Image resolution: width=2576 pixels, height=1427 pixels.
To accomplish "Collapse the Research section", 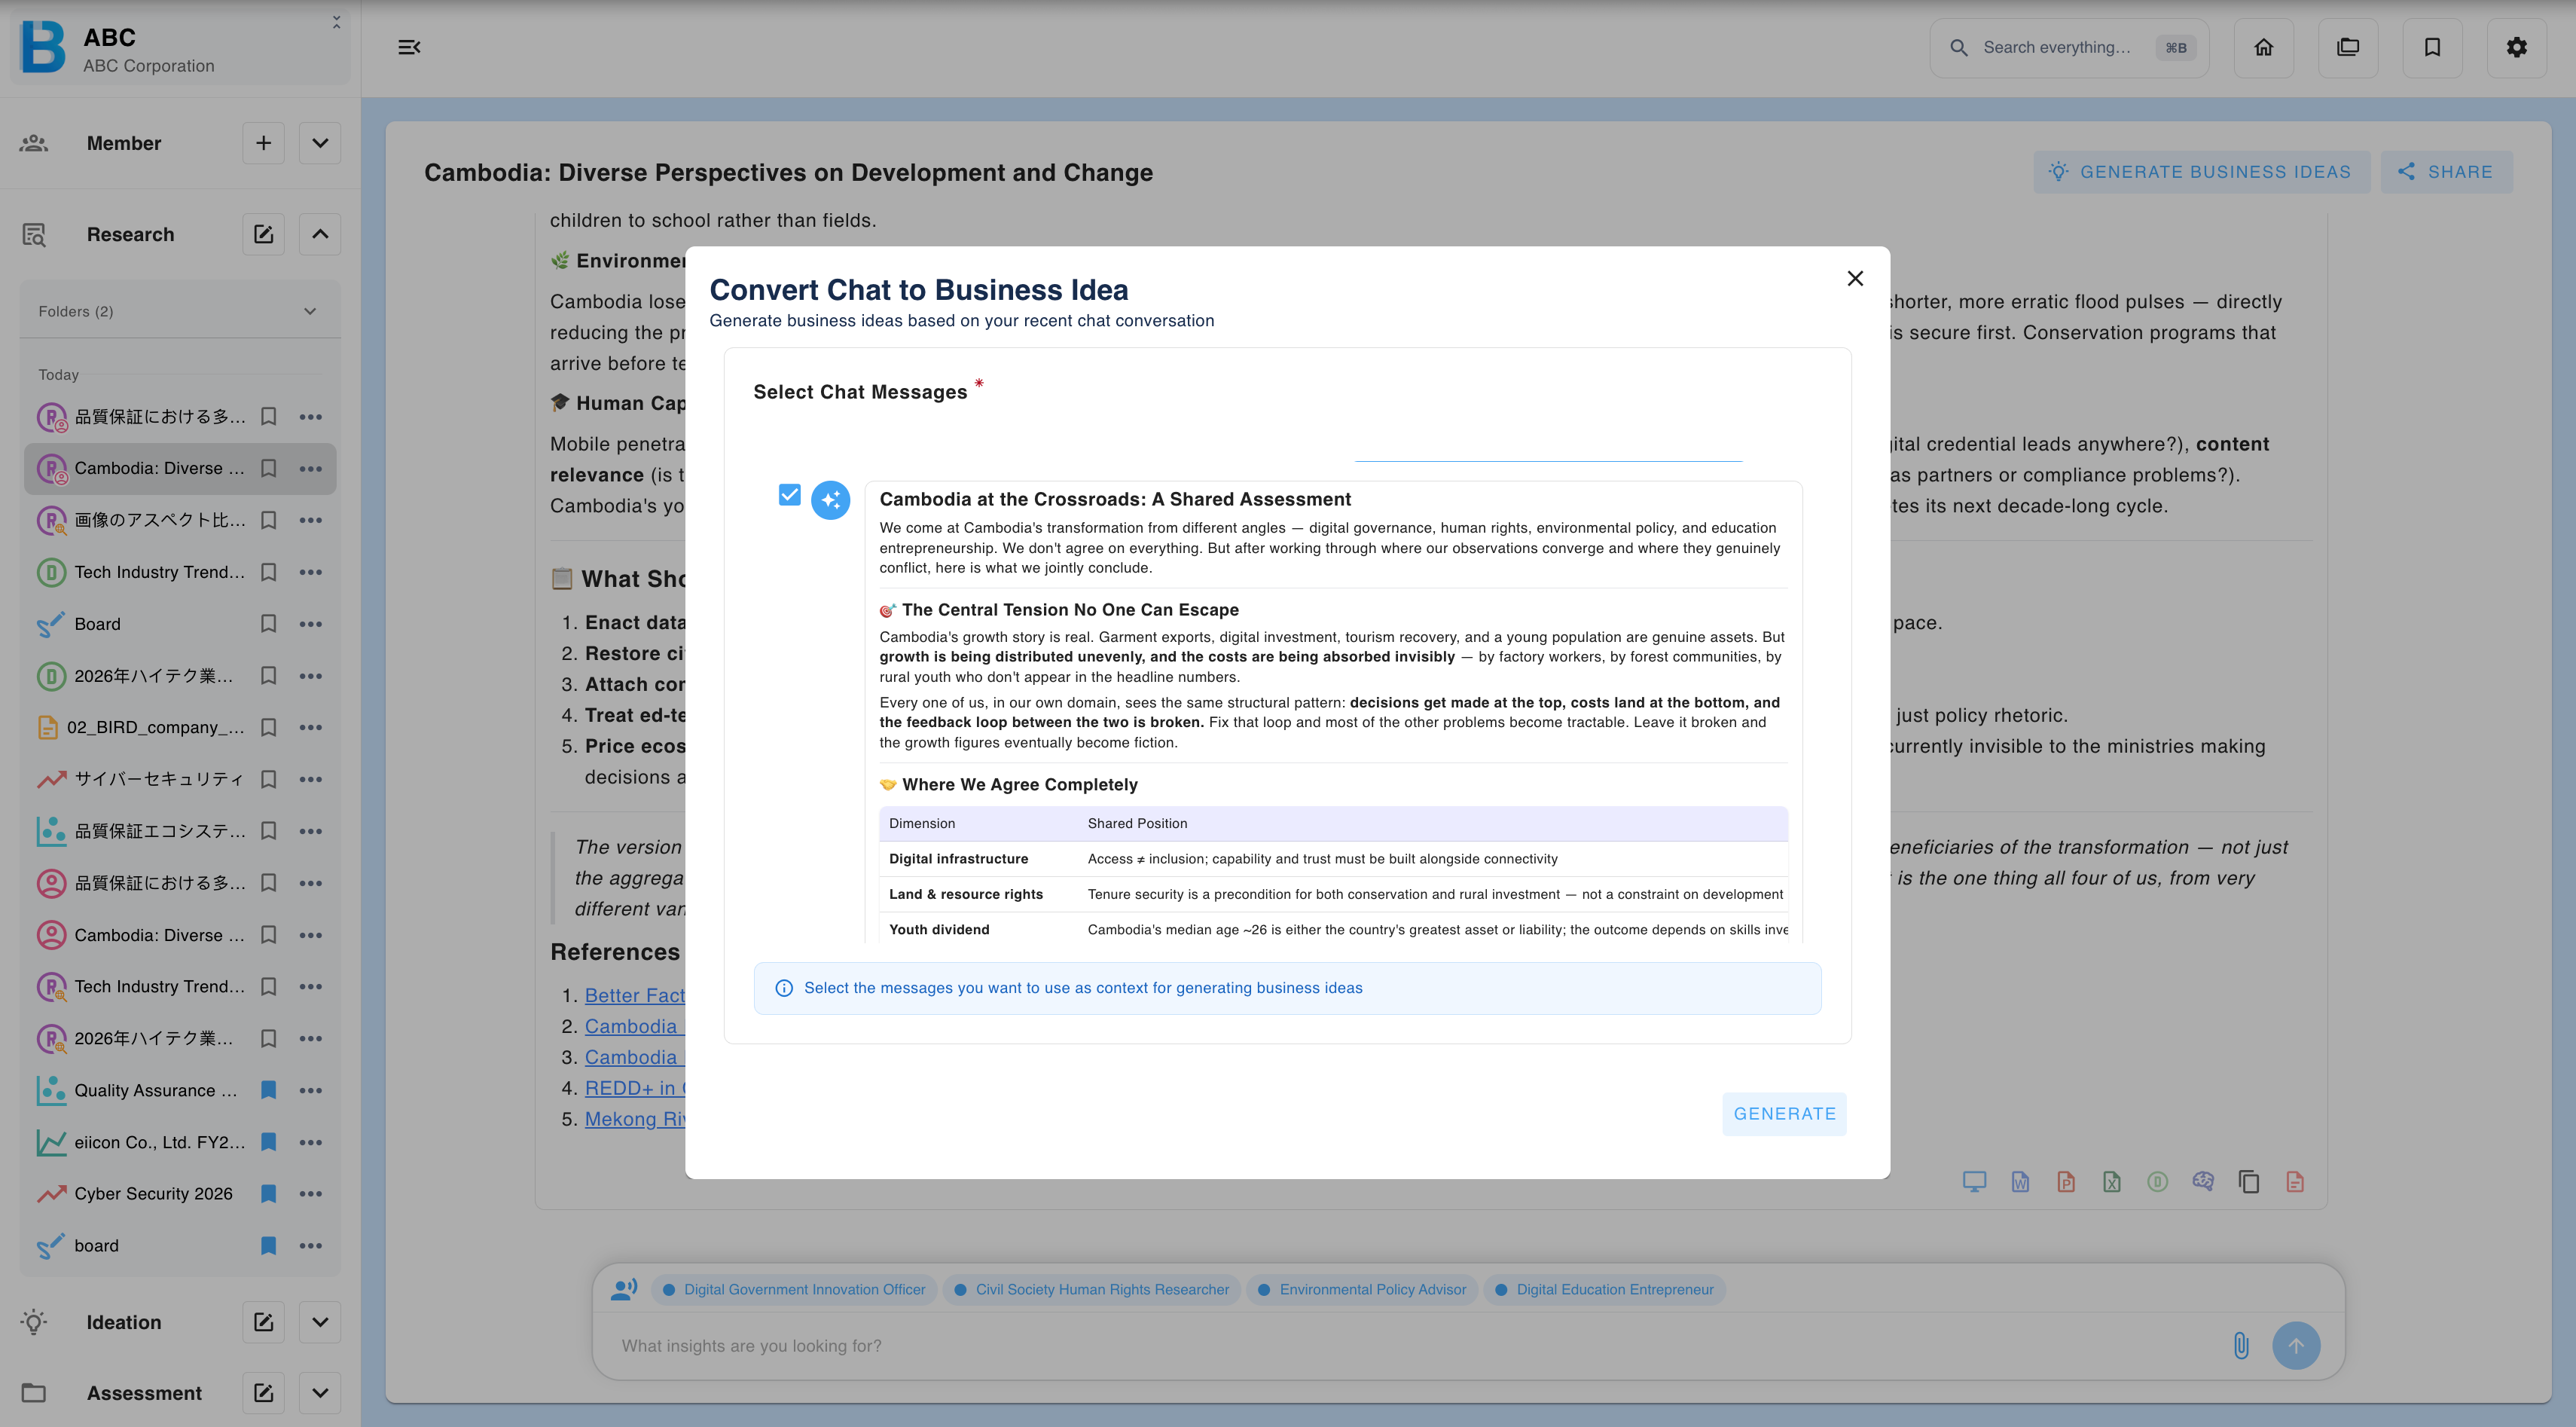I will pyautogui.click(x=320, y=234).
